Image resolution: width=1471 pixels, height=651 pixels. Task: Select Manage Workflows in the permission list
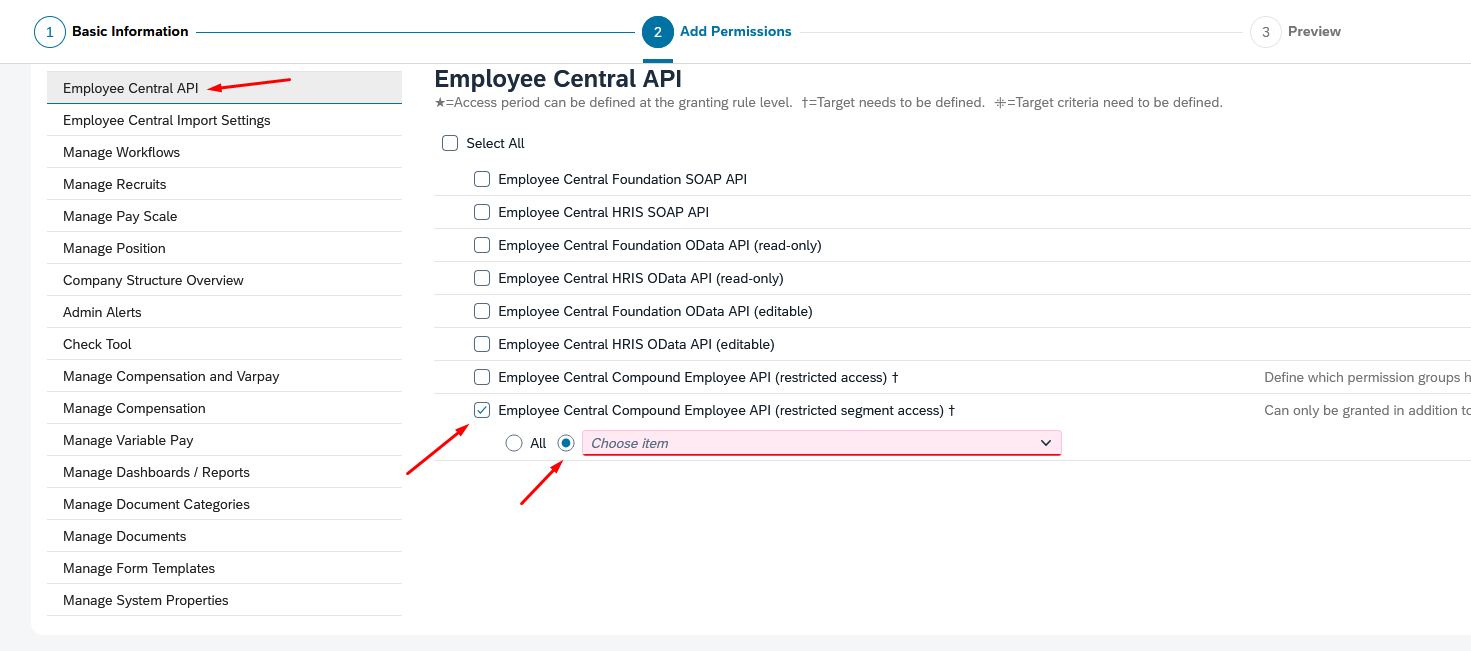[122, 152]
